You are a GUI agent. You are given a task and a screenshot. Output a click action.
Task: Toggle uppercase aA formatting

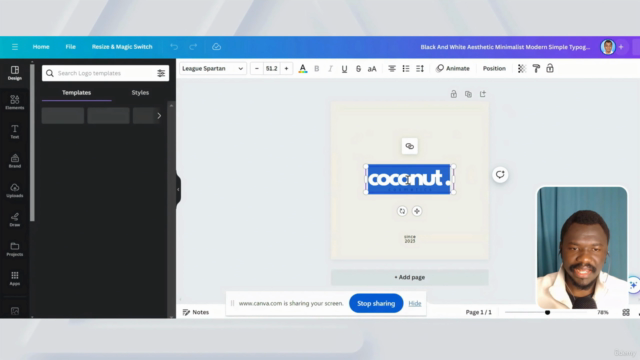pos(372,69)
